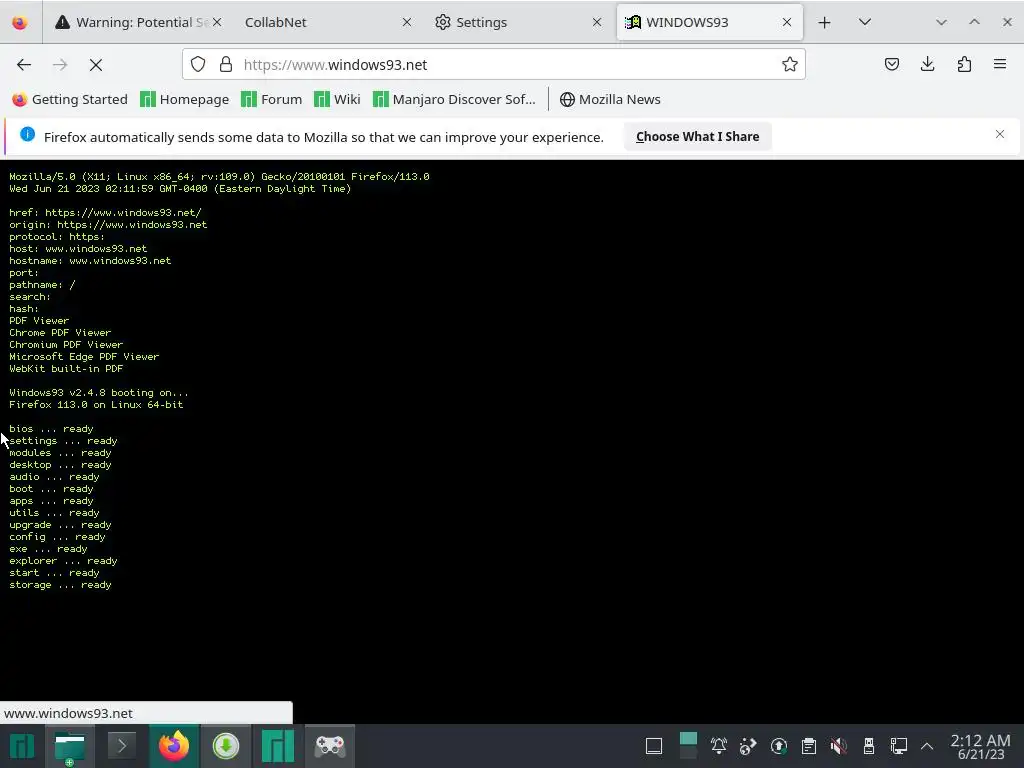
Task: Open Getting Started bookmark
Action: coord(70,99)
